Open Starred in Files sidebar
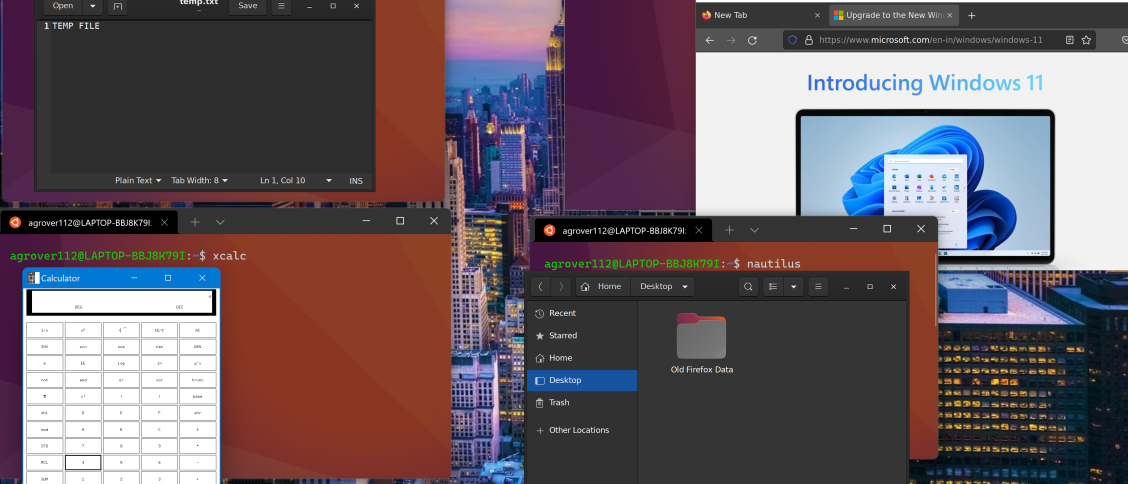1128x484 pixels. point(582,336)
